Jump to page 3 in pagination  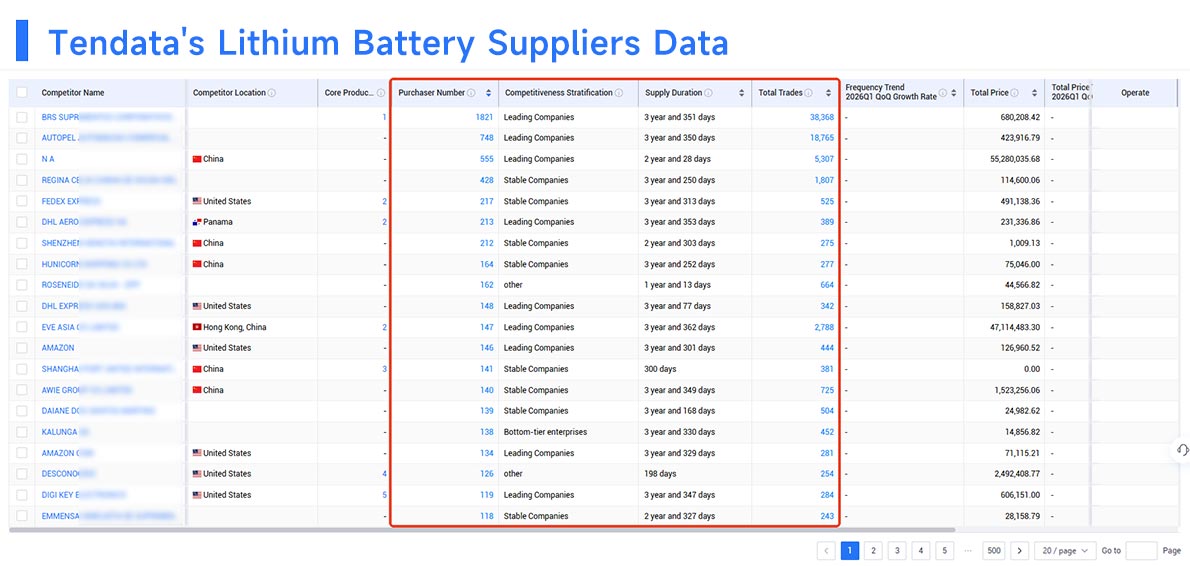(x=897, y=551)
